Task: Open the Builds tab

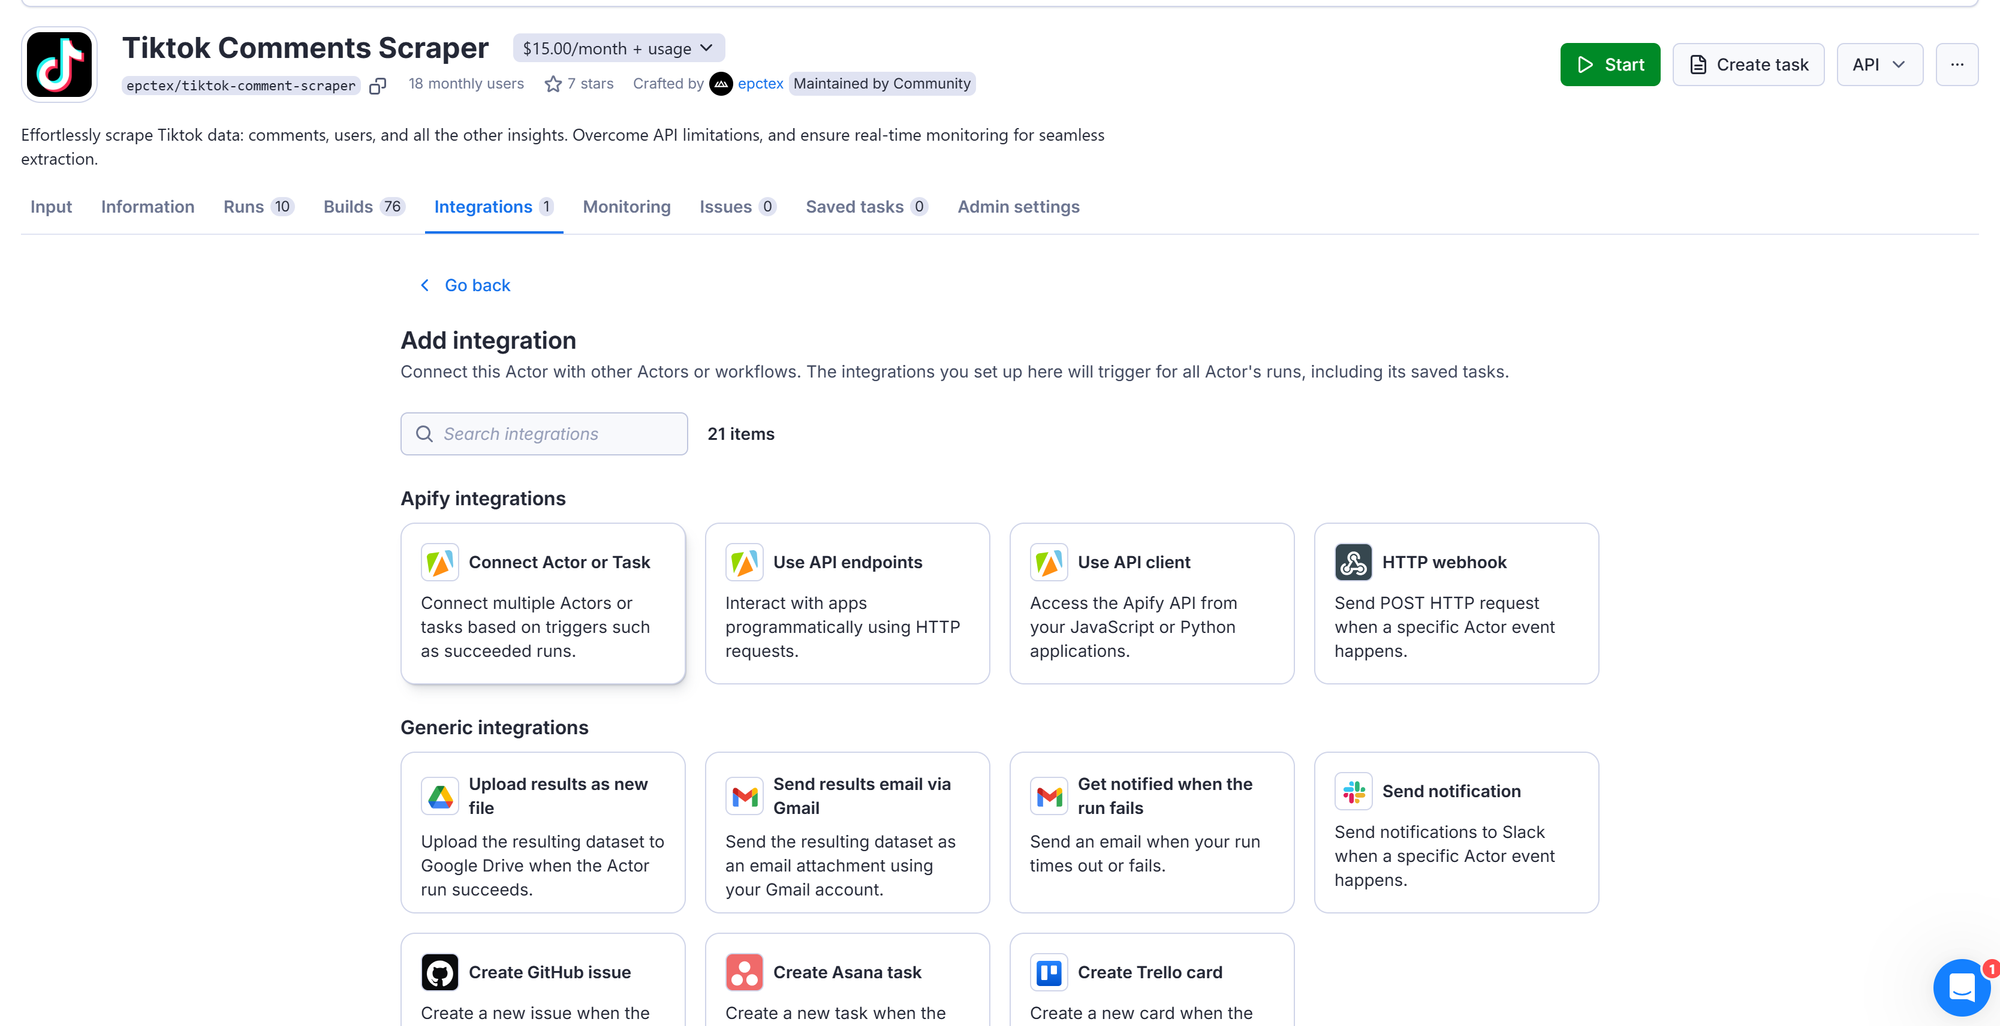Action: [363, 207]
